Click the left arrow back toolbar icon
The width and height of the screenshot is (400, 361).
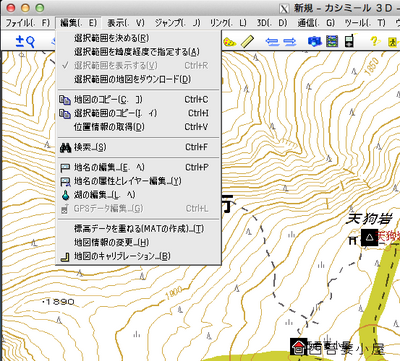(272, 42)
